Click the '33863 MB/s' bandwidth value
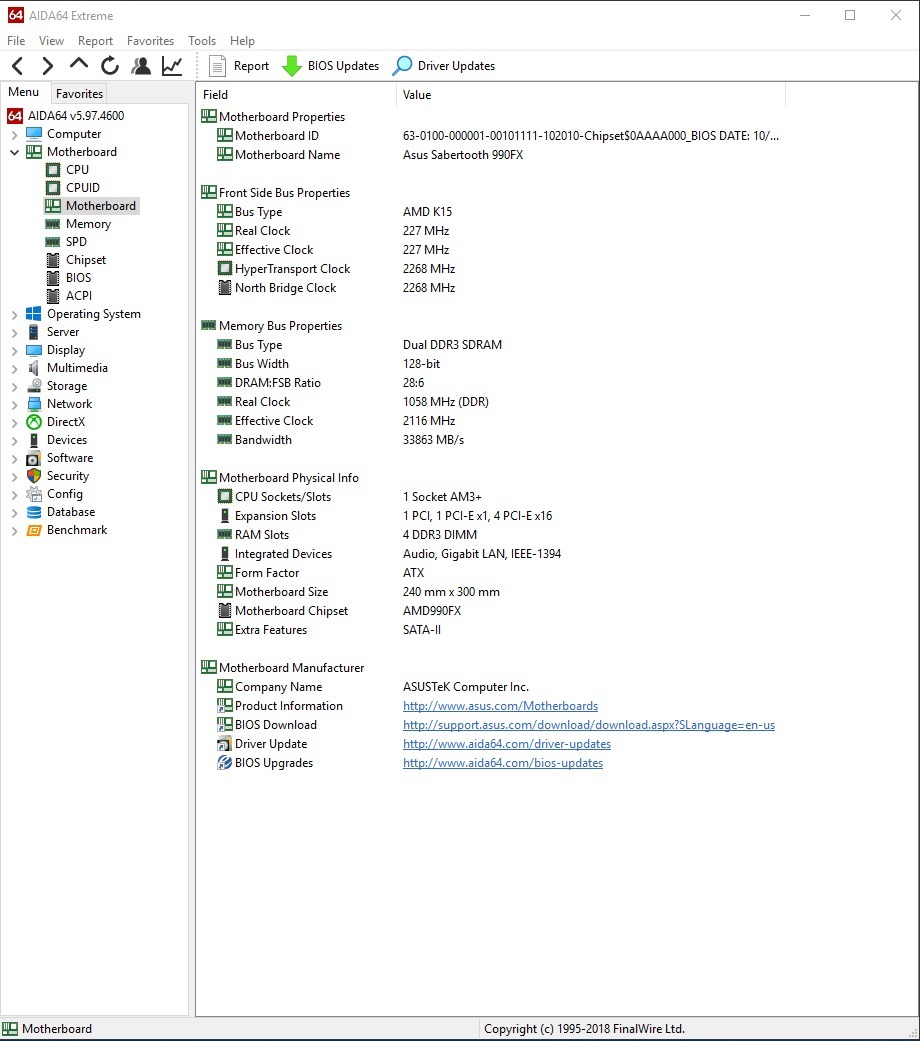This screenshot has height=1041, width=920. coord(433,440)
